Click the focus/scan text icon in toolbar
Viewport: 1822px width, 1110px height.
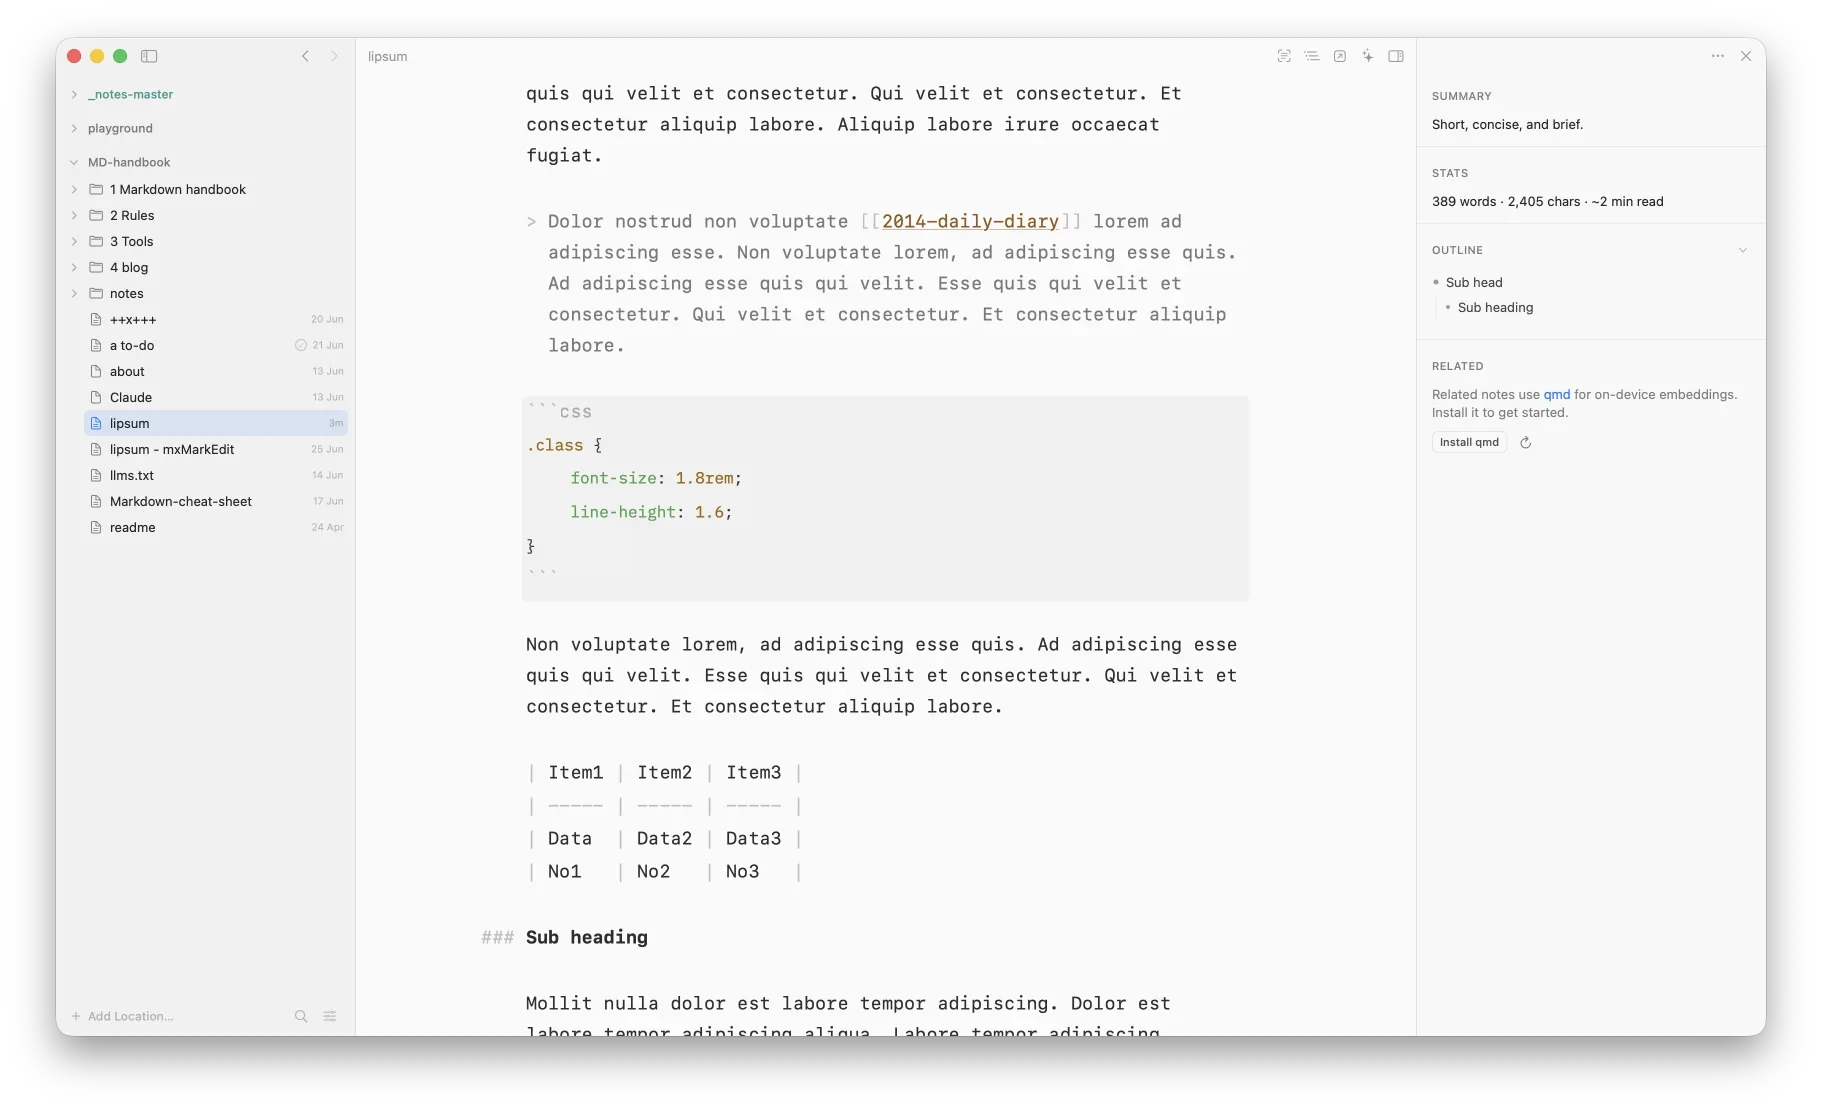click(x=1284, y=56)
